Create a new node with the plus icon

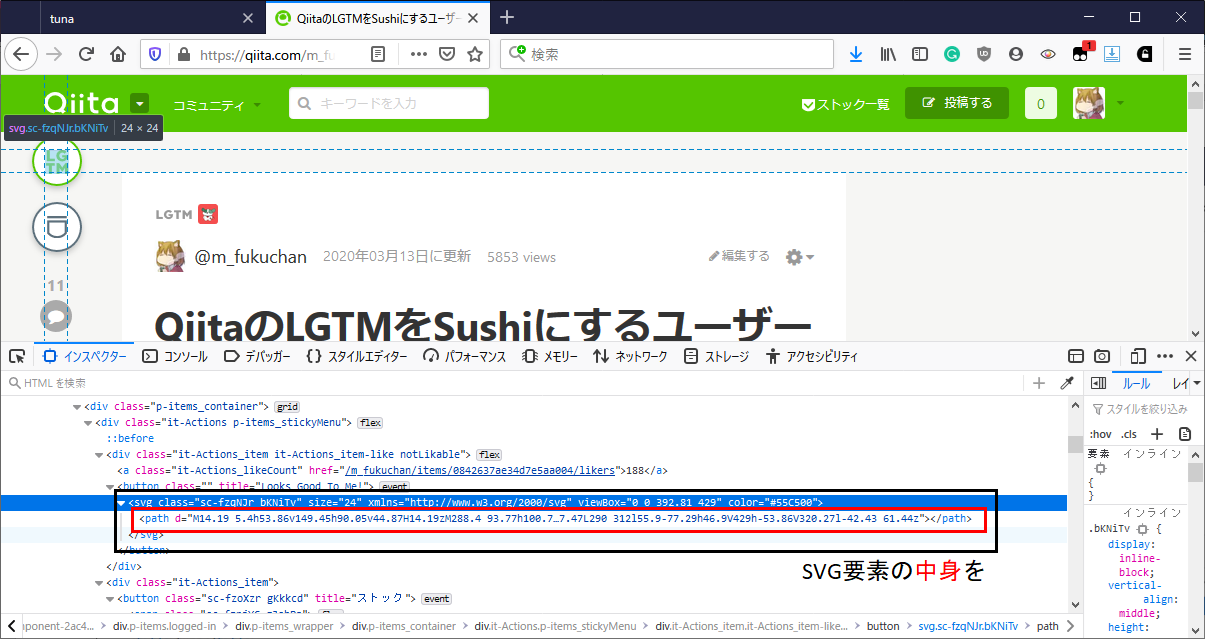click(x=1039, y=383)
